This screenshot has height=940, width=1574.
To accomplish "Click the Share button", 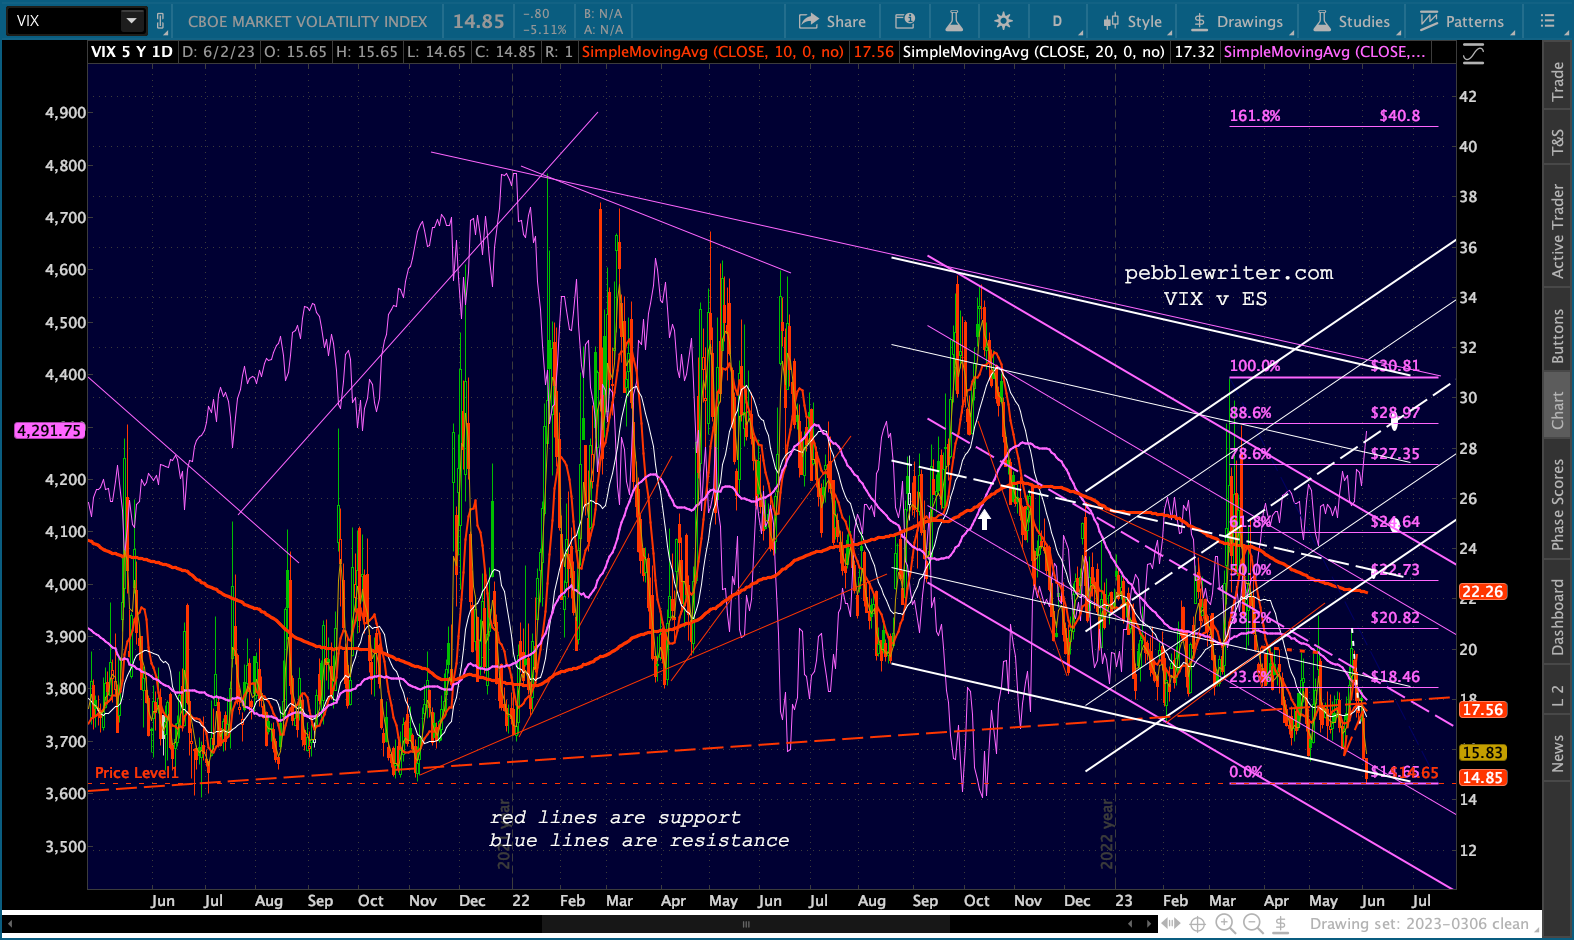I will click(x=832, y=21).
